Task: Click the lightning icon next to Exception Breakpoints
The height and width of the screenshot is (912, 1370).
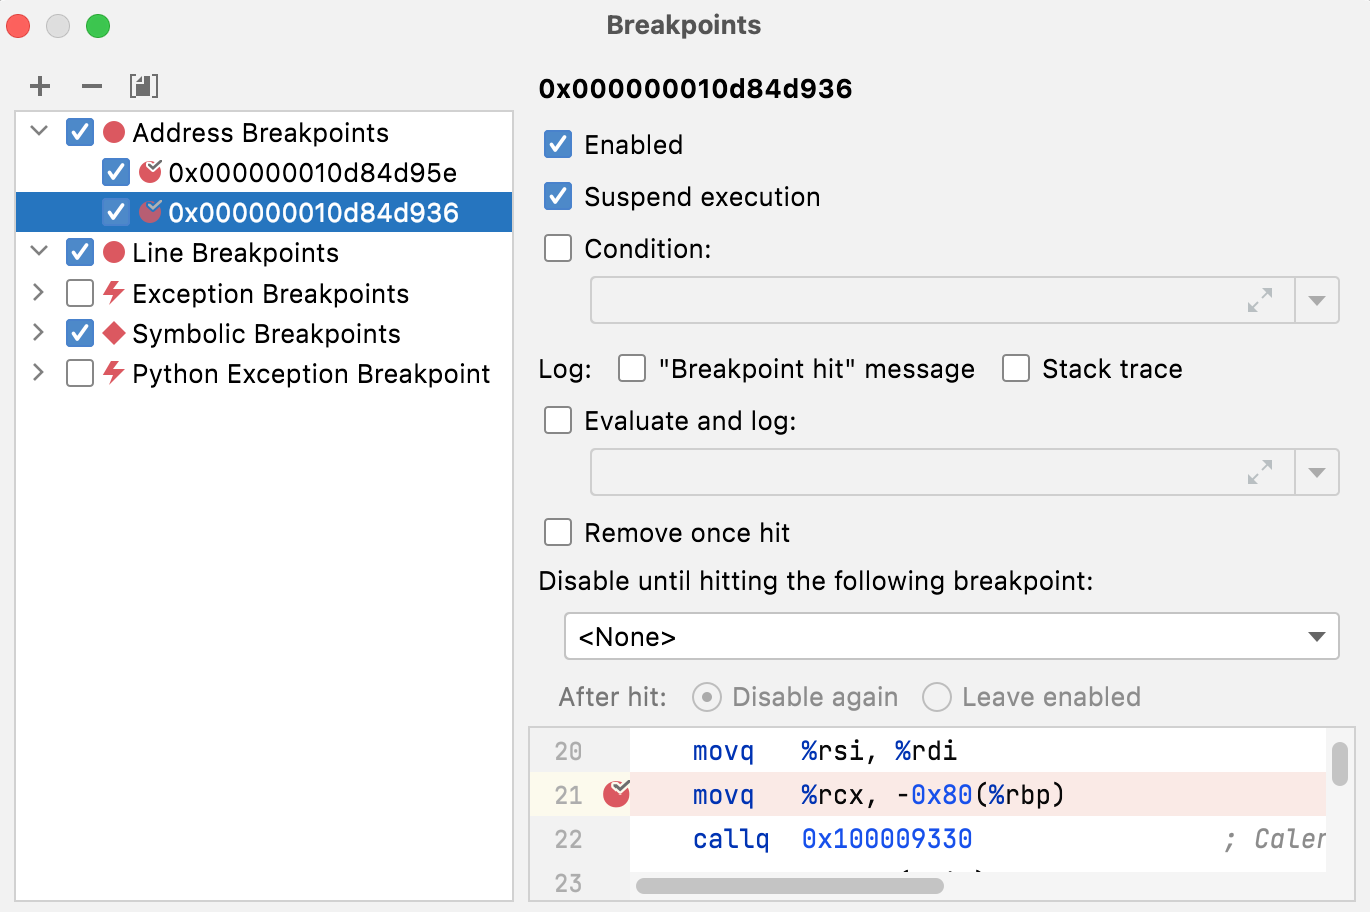Action: [x=113, y=293]
